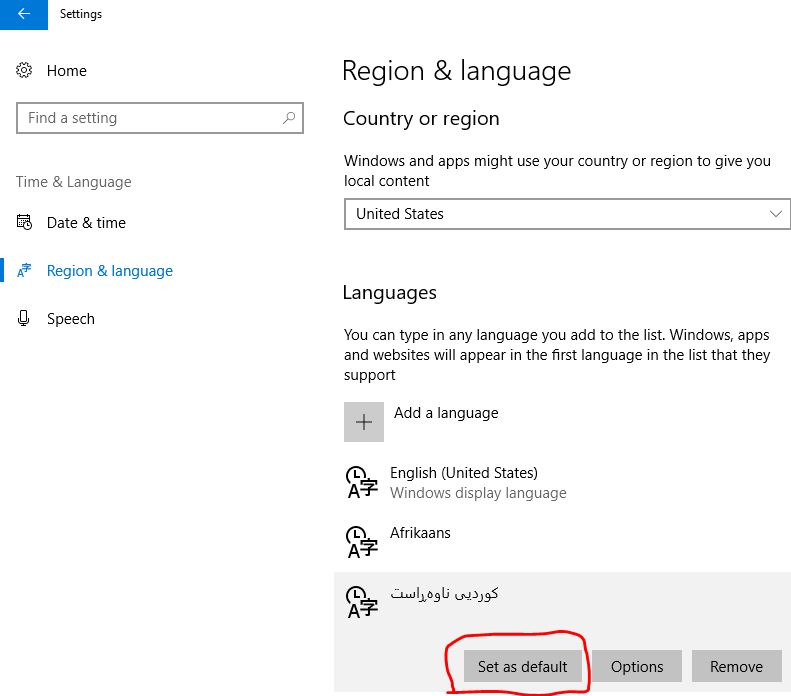This screenshot has width=791, height=696.
Task: Open Options for the Kurdish language
Action: tap(637, 666)
